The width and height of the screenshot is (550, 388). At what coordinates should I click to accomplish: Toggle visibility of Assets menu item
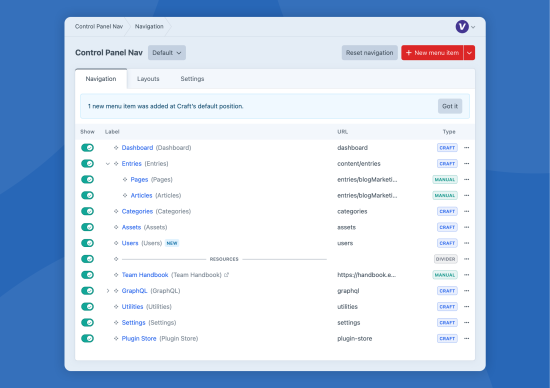pyautogui.click(x=87, y=227)
